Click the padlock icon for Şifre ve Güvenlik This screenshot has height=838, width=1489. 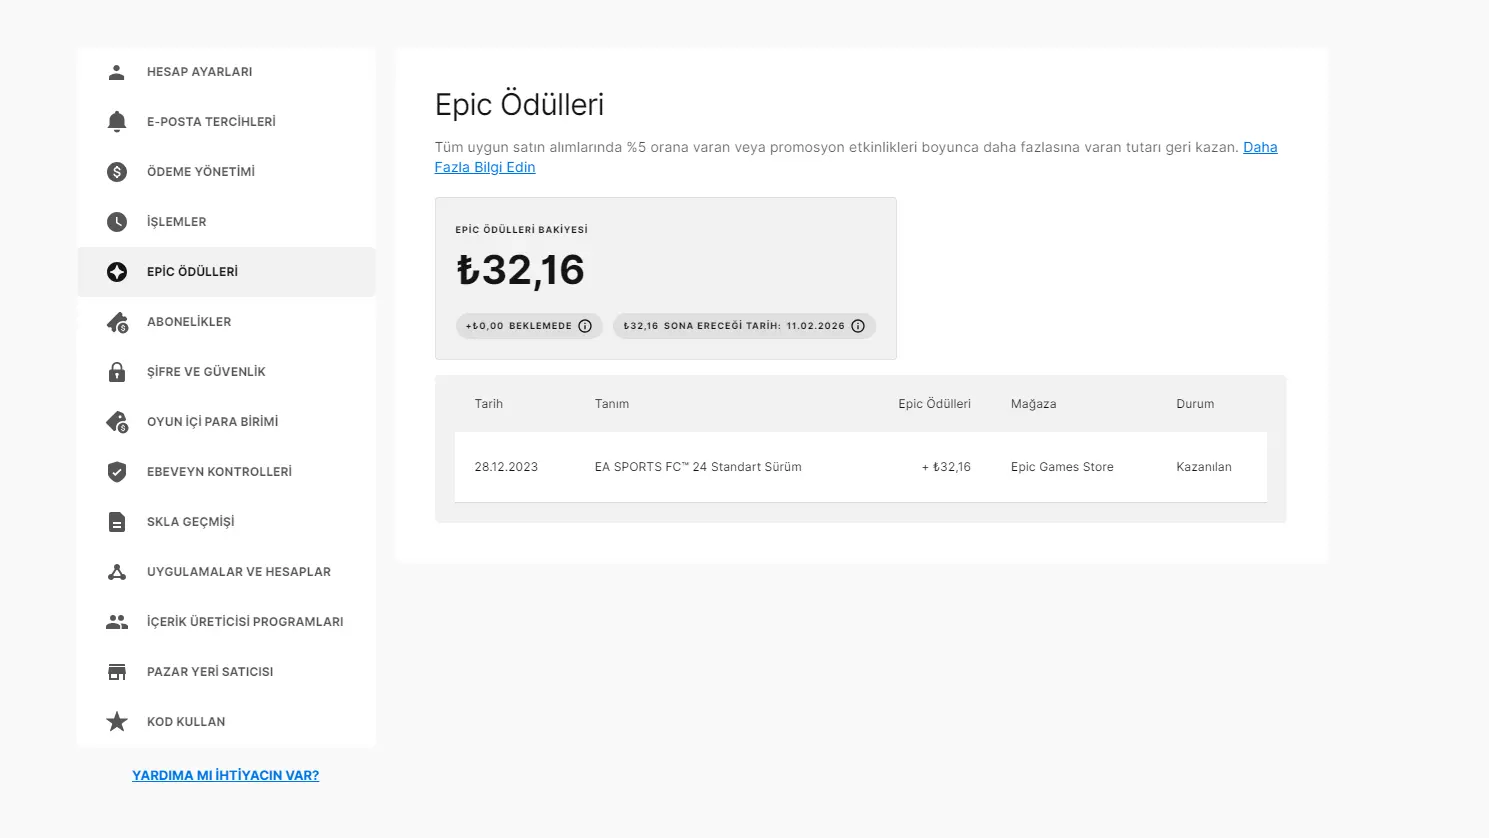[x=117, y=371]
